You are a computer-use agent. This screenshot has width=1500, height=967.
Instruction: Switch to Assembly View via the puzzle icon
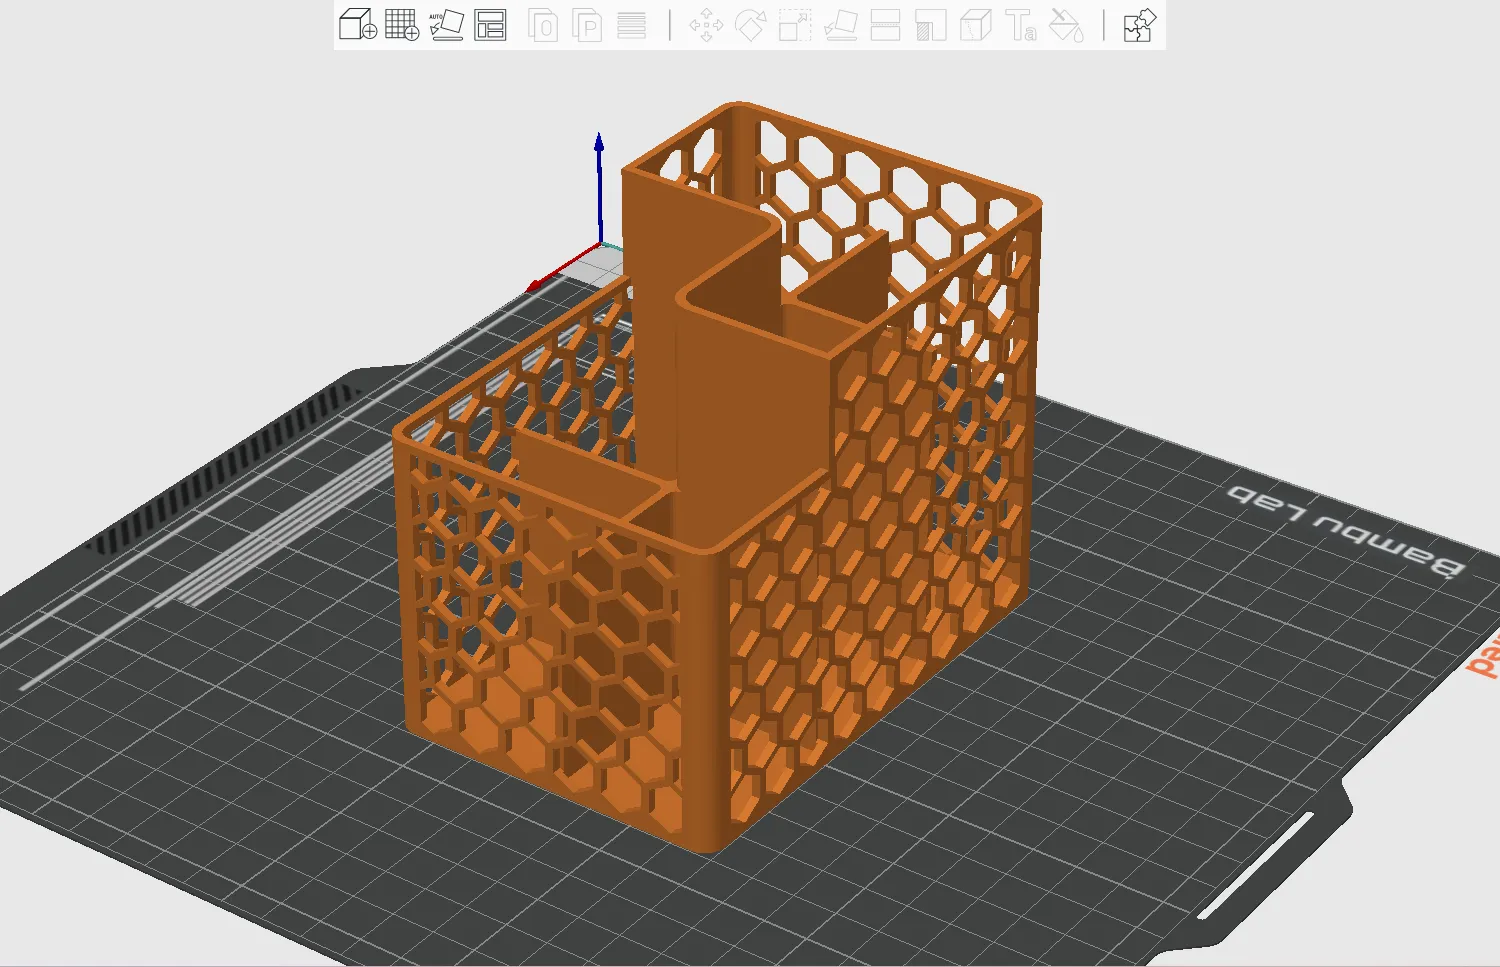pos(1139,25)
